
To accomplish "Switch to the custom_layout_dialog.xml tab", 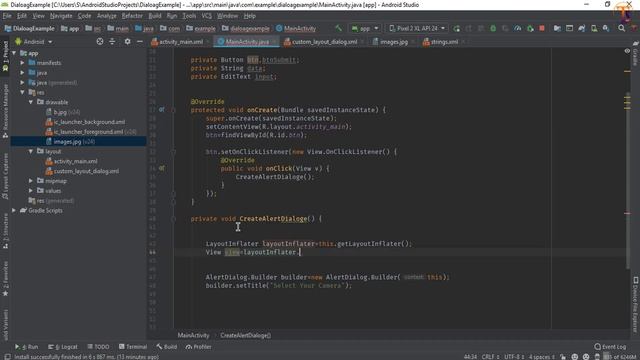I will [324, 42].
